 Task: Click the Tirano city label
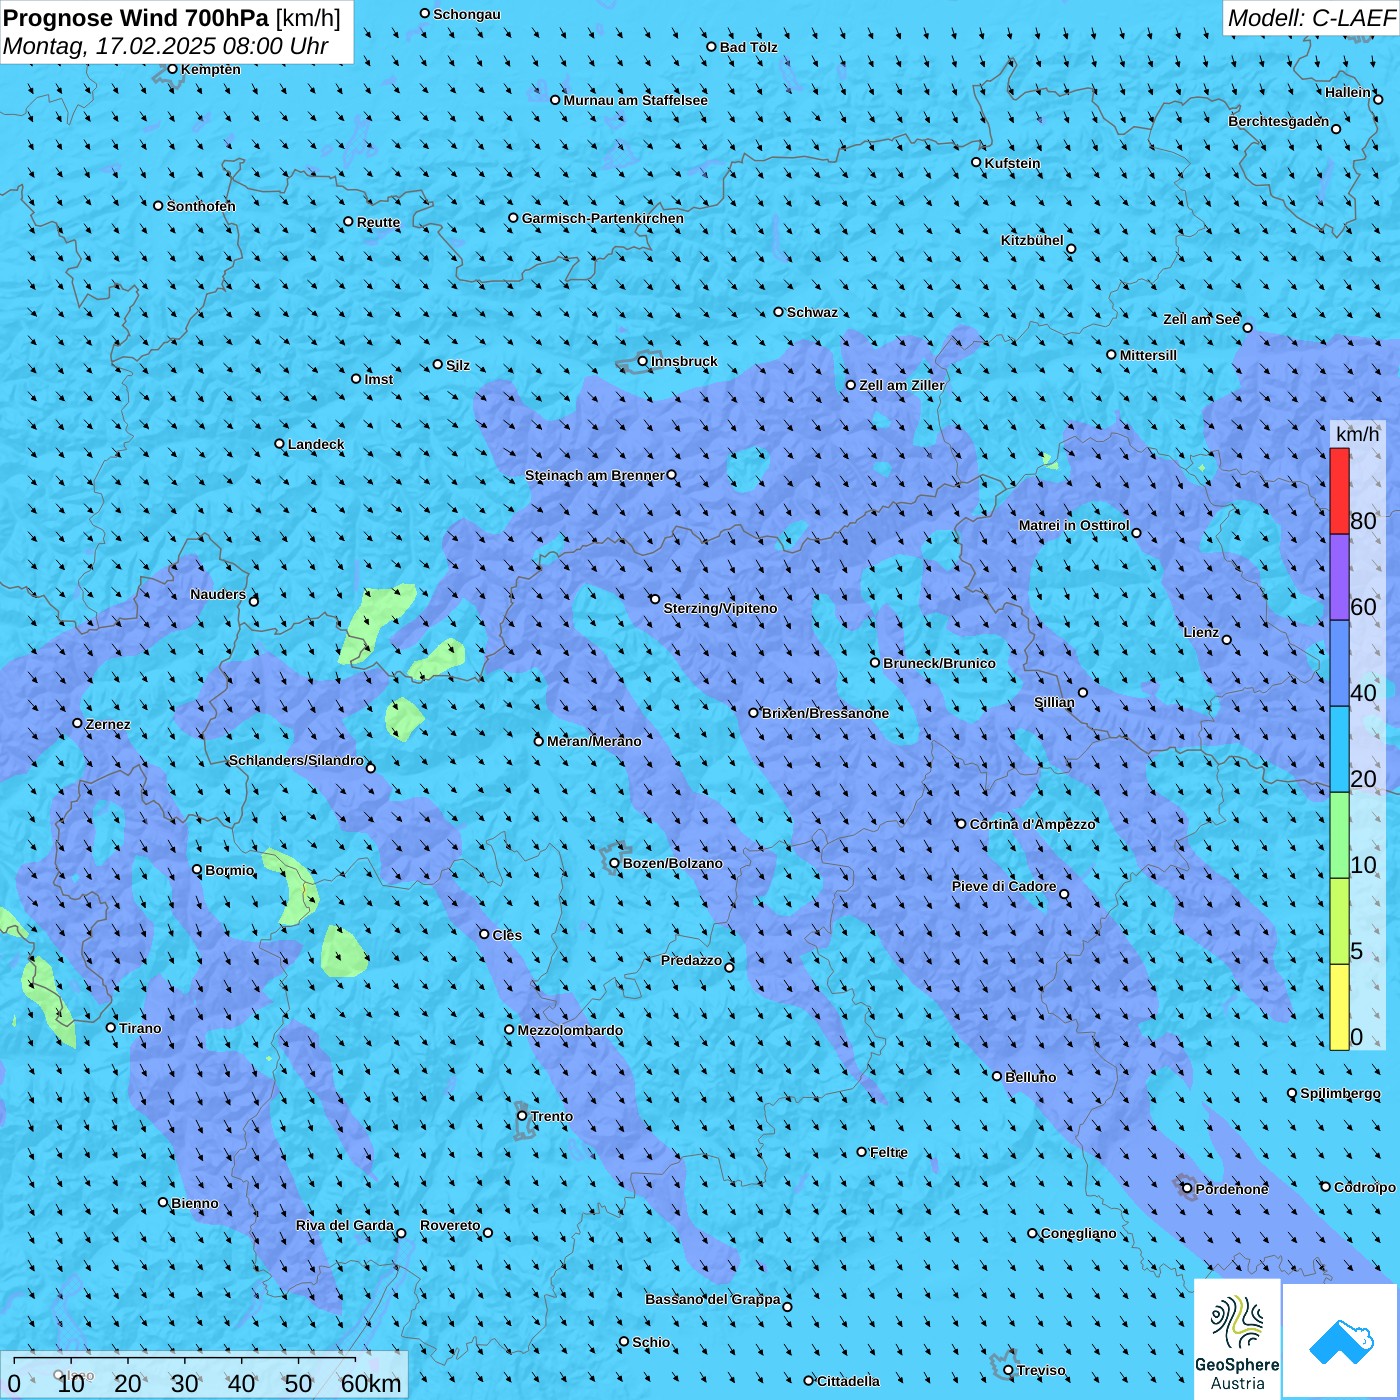click(x=140, y=1028)
